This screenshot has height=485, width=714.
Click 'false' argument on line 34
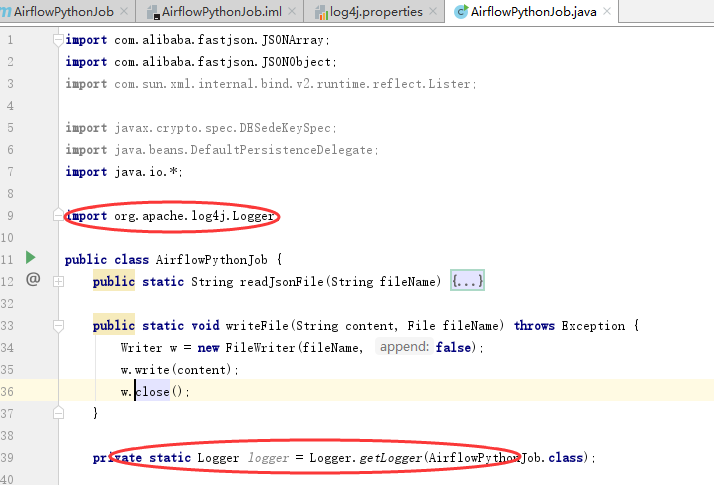(x=453, y=347)
